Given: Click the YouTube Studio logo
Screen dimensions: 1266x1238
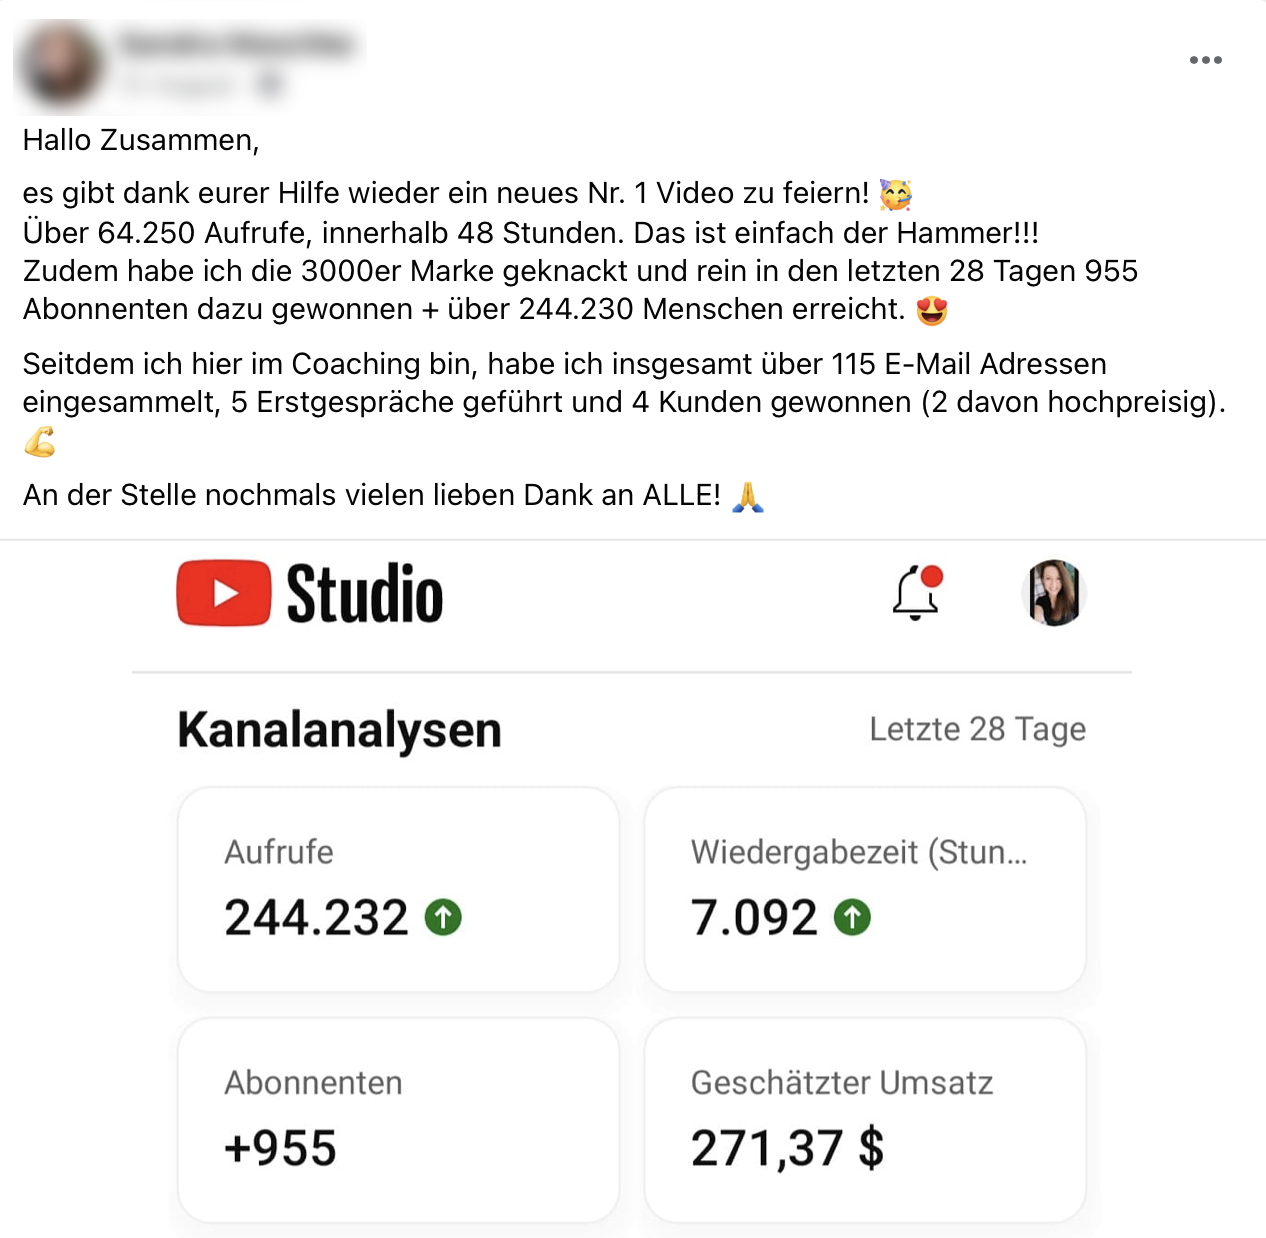Looking at the screenshot, I should pos(310,593).
